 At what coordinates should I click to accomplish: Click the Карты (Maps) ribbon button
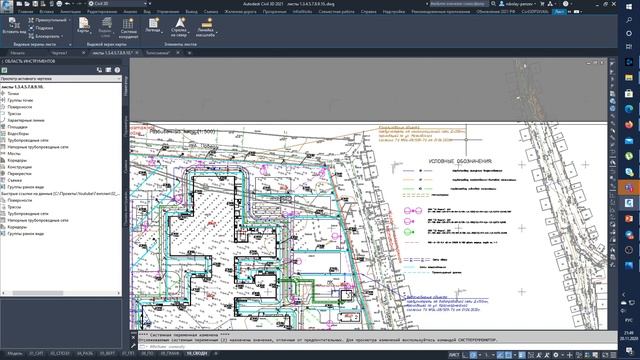pos(84,26)
